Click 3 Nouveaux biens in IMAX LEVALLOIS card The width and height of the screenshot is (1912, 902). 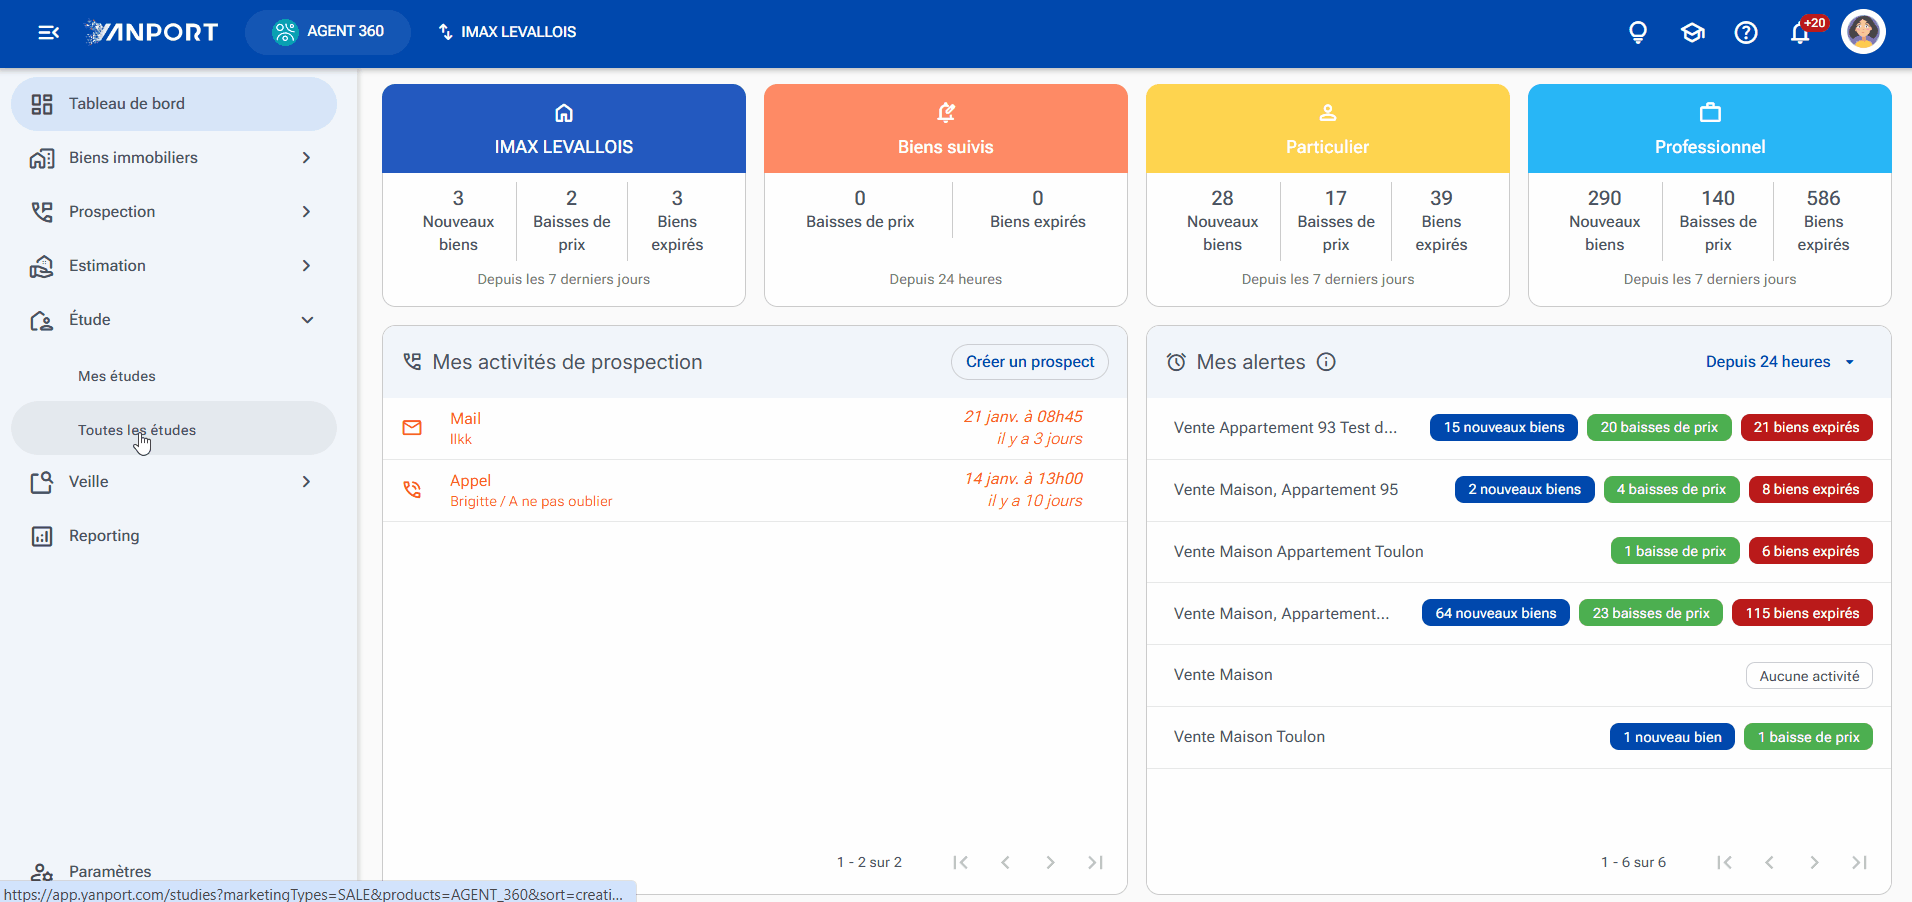click(x=458, y=221)
